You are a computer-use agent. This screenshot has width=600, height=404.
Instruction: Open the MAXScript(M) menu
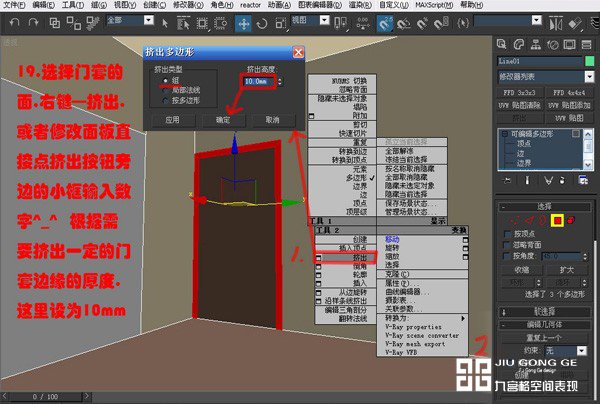pyautogui.click(x=434, y=5)
